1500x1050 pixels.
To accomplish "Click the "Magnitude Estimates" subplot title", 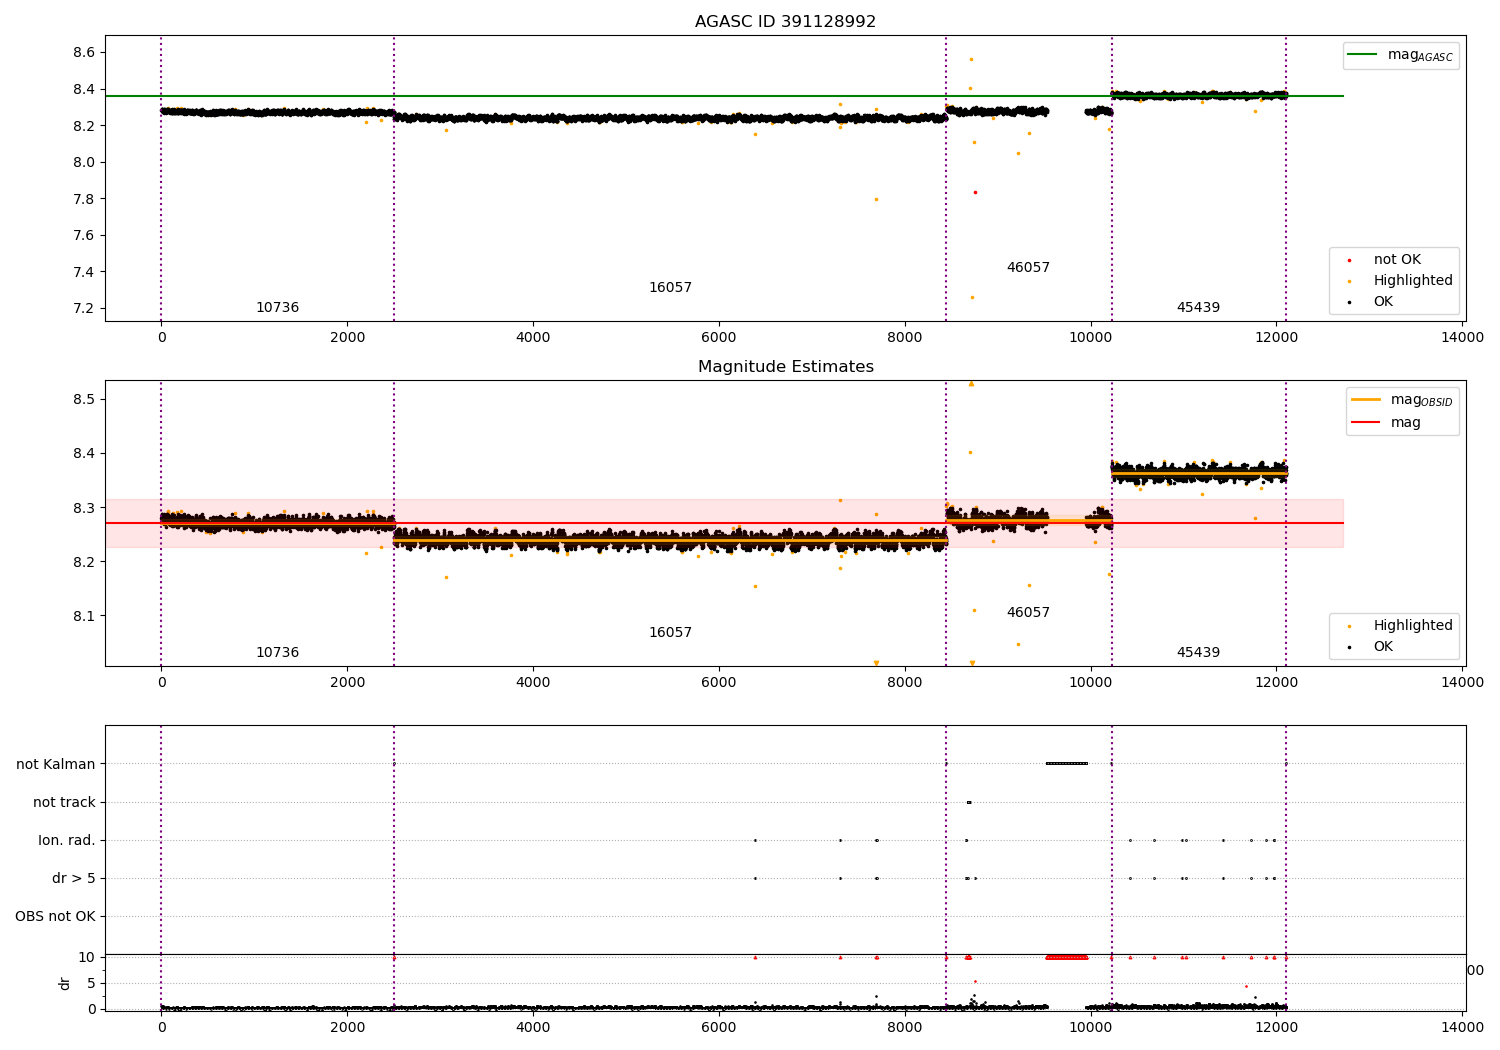I will [x=785, y=367].
